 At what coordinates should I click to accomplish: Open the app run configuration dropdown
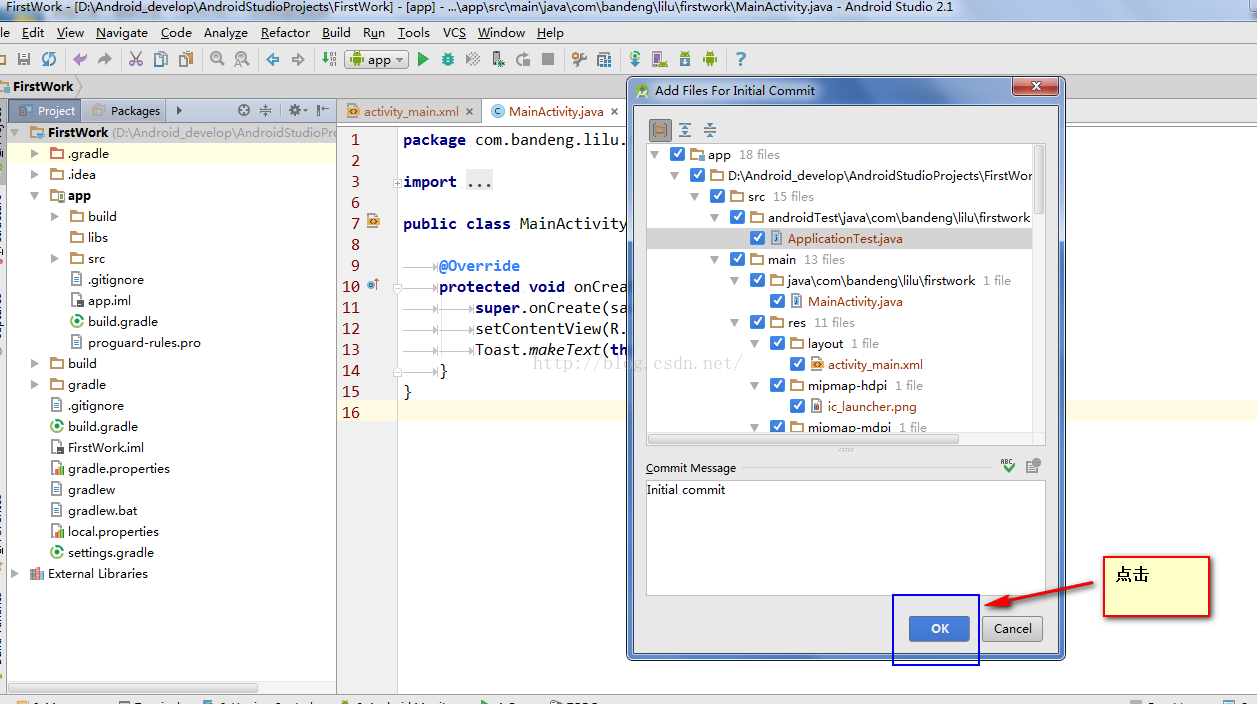click(x=377, y=60)
